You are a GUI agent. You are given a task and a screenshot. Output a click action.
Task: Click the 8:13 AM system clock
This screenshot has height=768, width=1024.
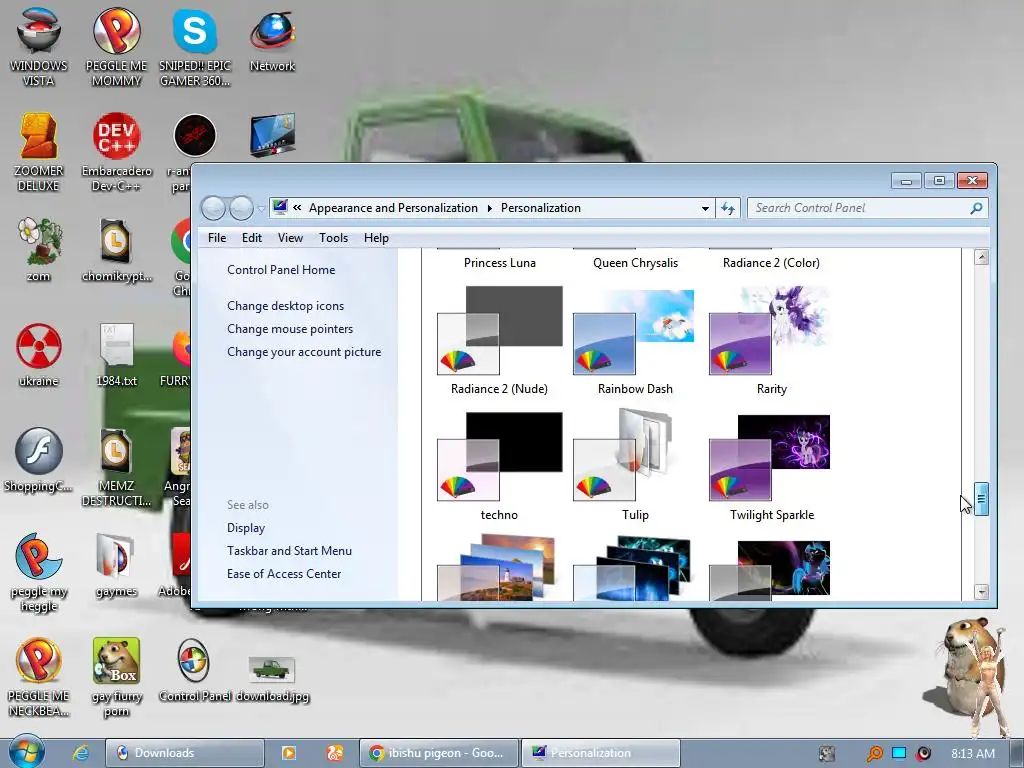[972, 754]
